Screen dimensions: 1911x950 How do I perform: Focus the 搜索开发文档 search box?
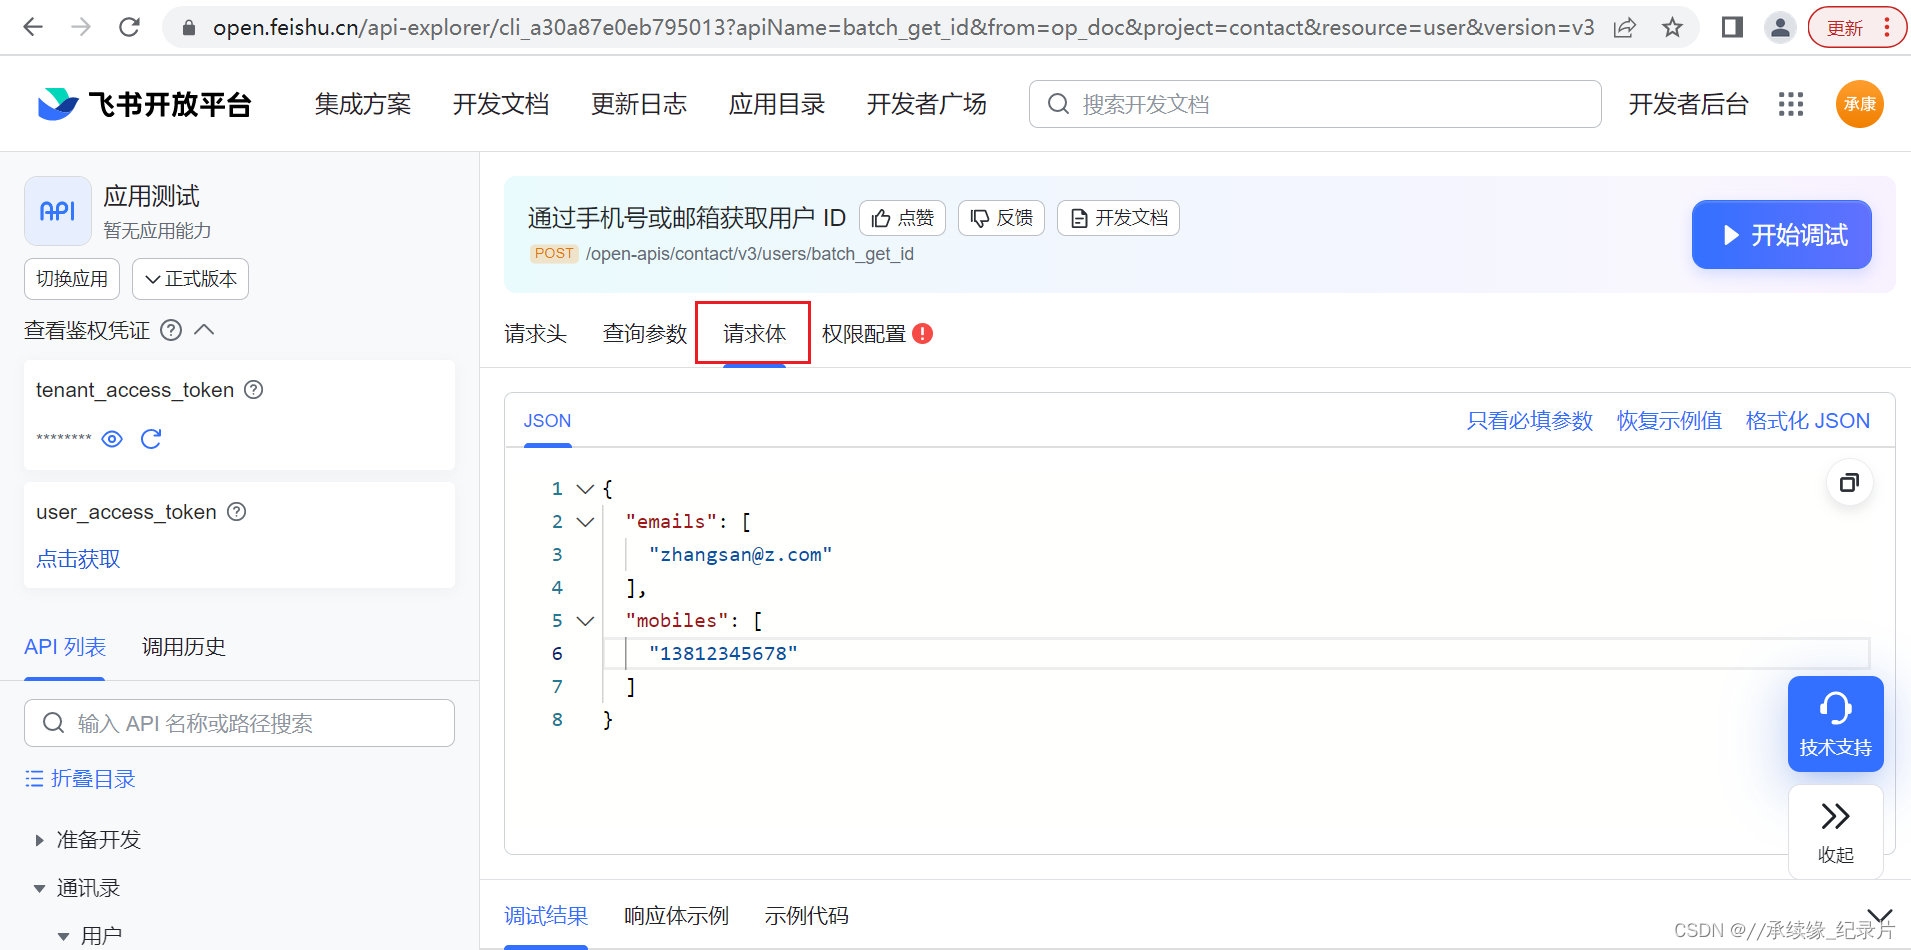pos(1315,104)
